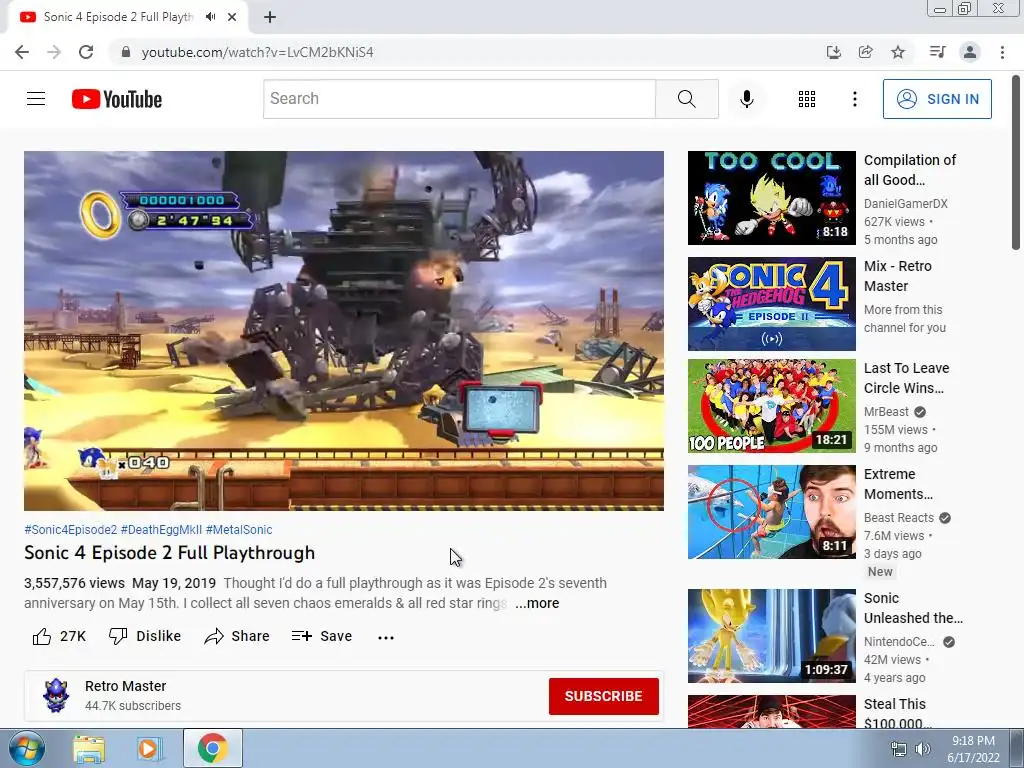Viewport: 1024px width, 768px height.
Task: Click the Chrome taskbar icon
Action: [212, 748]
